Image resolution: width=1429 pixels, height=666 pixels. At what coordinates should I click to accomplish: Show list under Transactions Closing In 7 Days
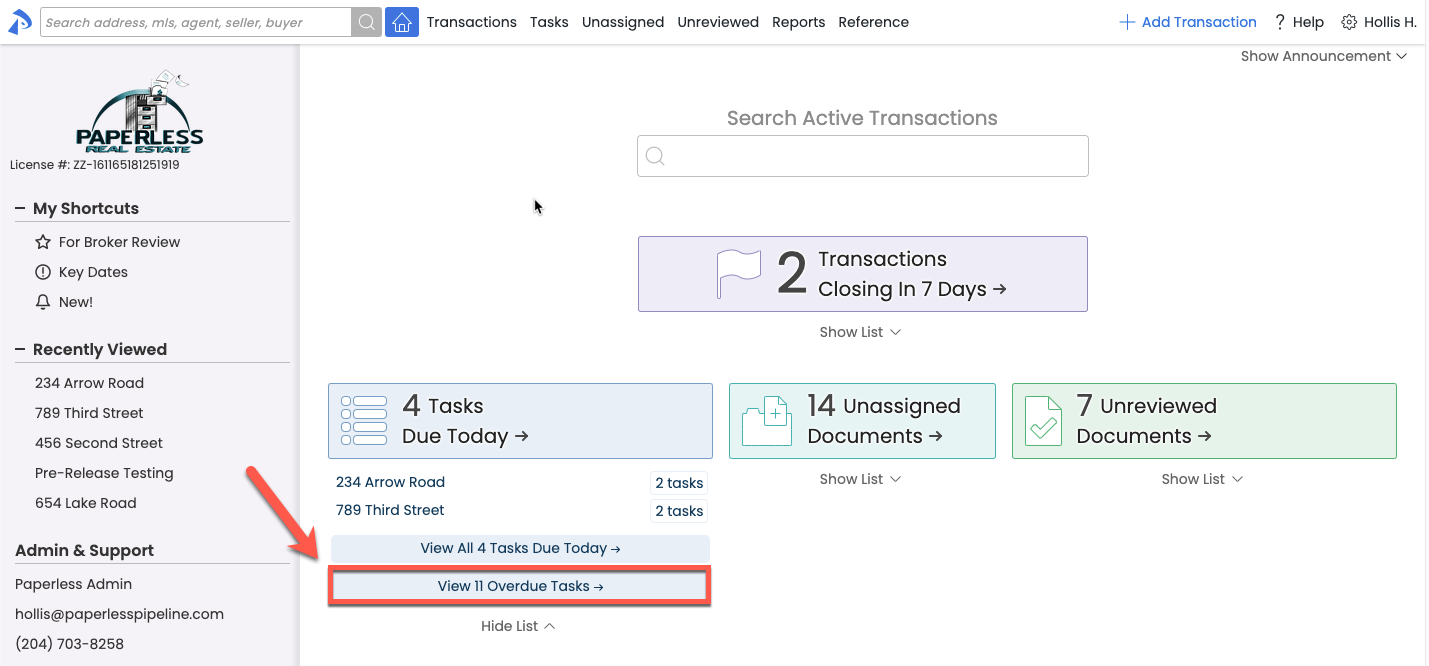[860, 332]
